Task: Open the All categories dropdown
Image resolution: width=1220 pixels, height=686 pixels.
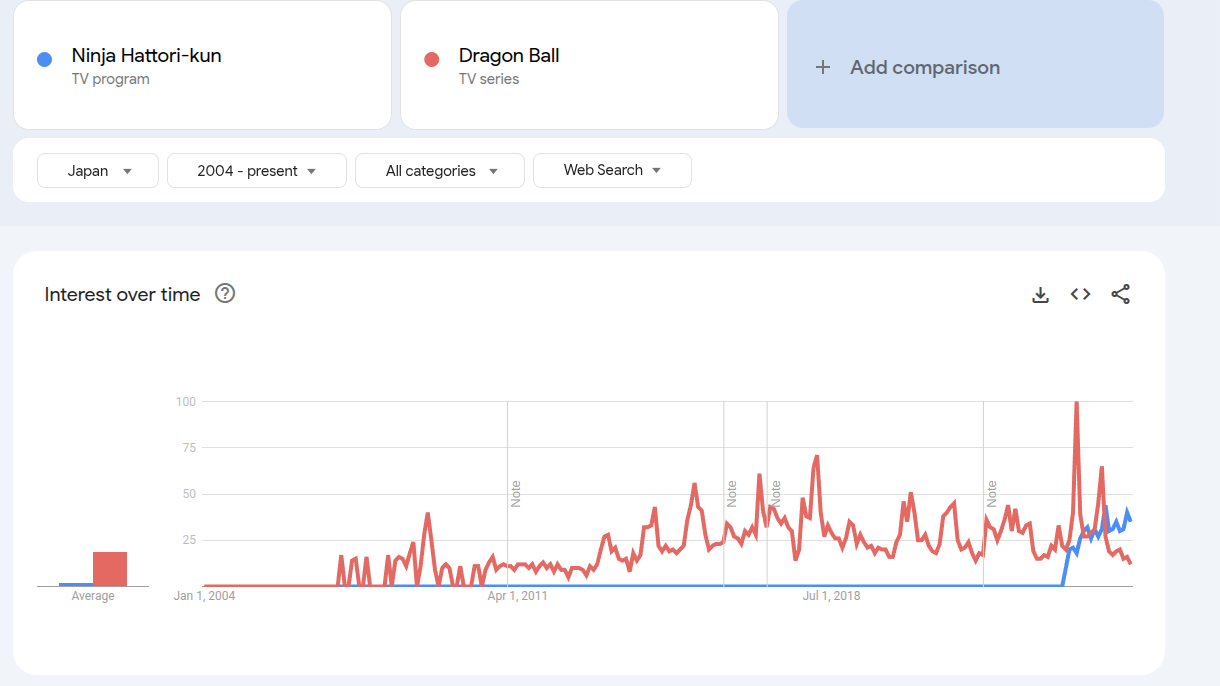Action: point(440,170)
